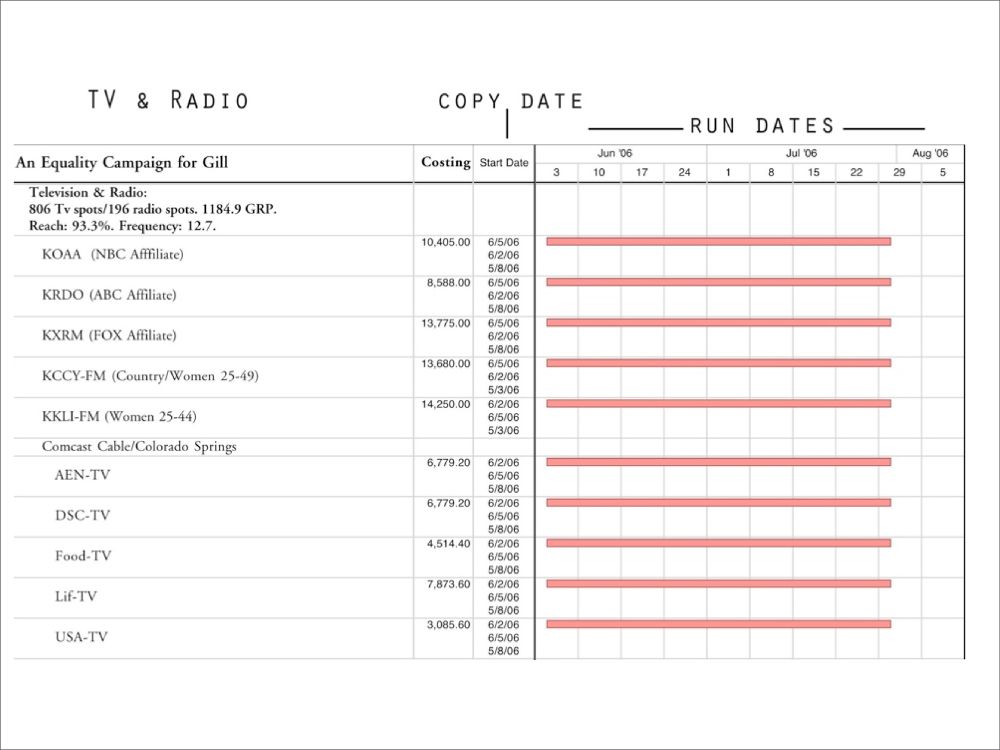Image resolution: width=1000 pixels, height=750 pixels.
Task: Click the Reach: 93.3%. Frequency: 12.7. line
Action: pyautogui.click(x=122, y=226)
